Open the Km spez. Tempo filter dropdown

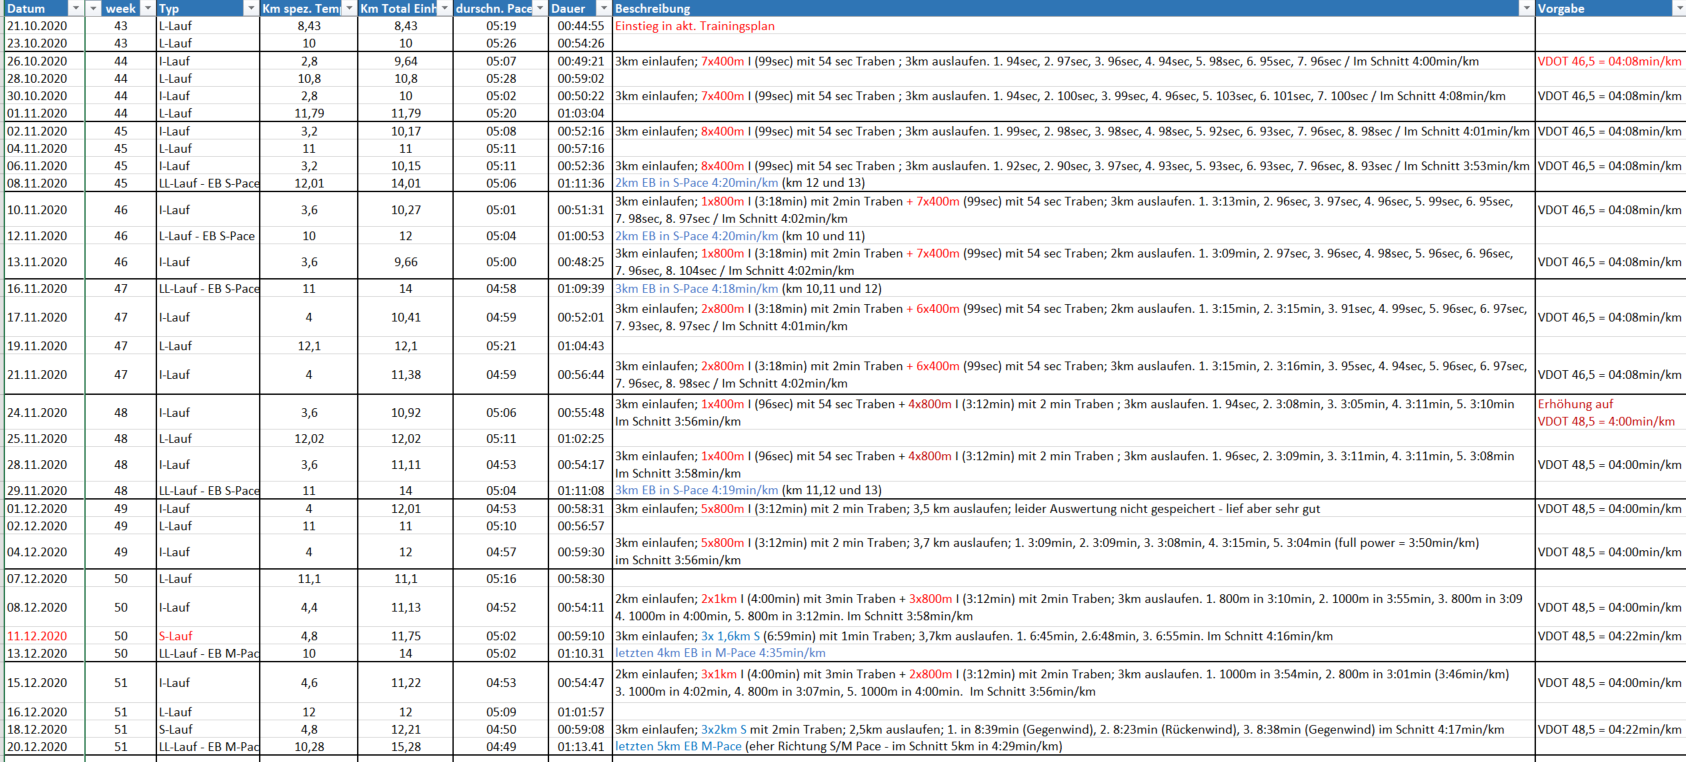pos(348,8)
